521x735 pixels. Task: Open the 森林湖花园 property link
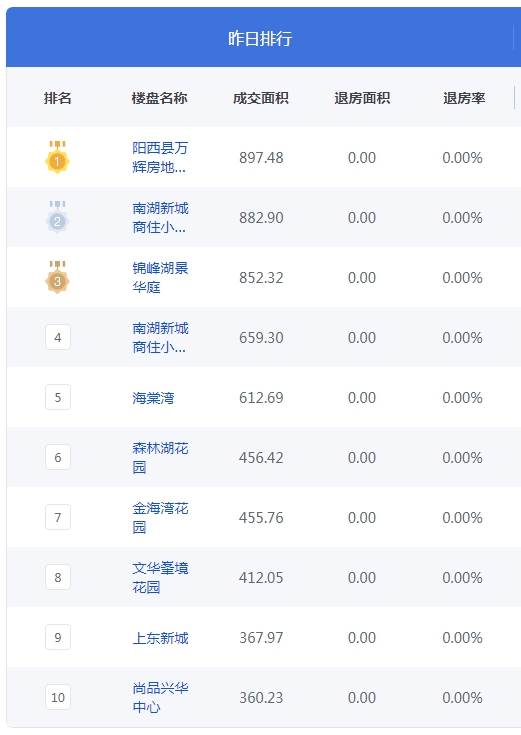(x=160, y=458)
